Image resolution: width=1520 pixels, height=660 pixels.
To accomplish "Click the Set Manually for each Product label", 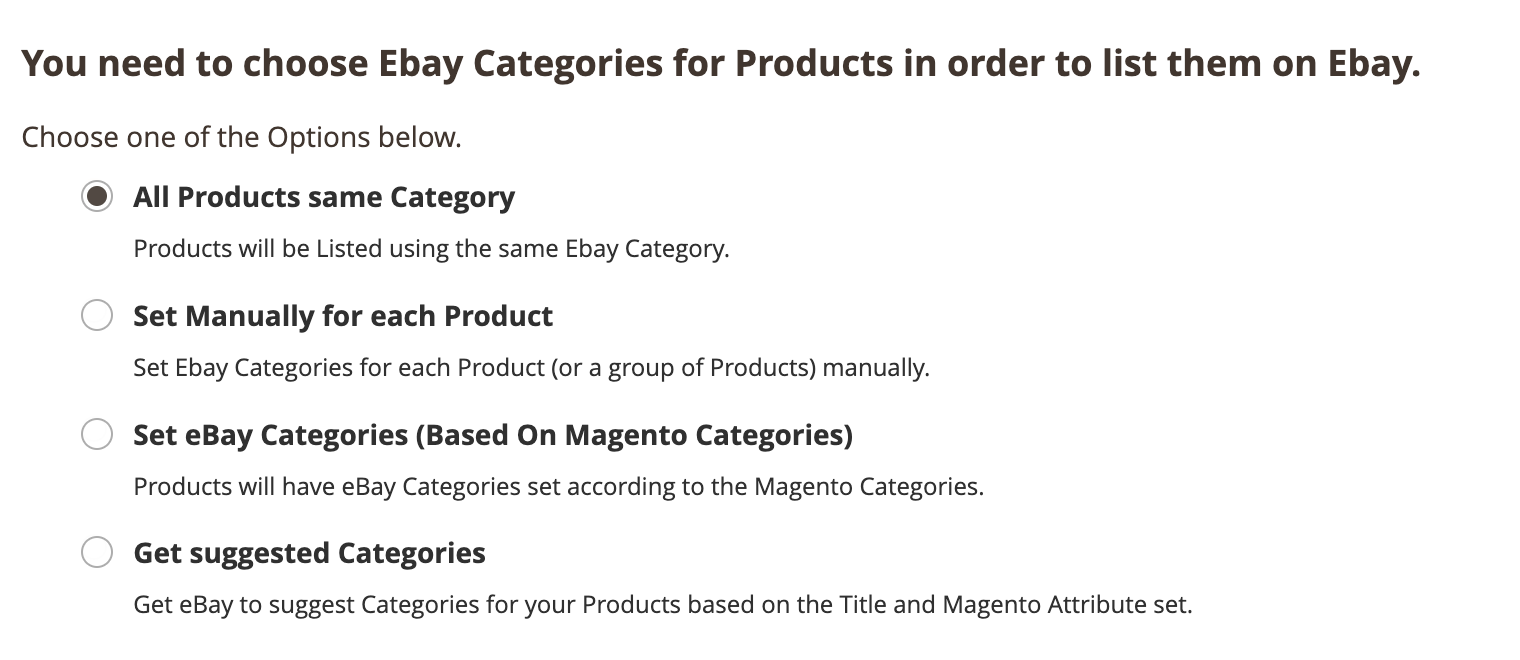I will [x=343, y=316].
